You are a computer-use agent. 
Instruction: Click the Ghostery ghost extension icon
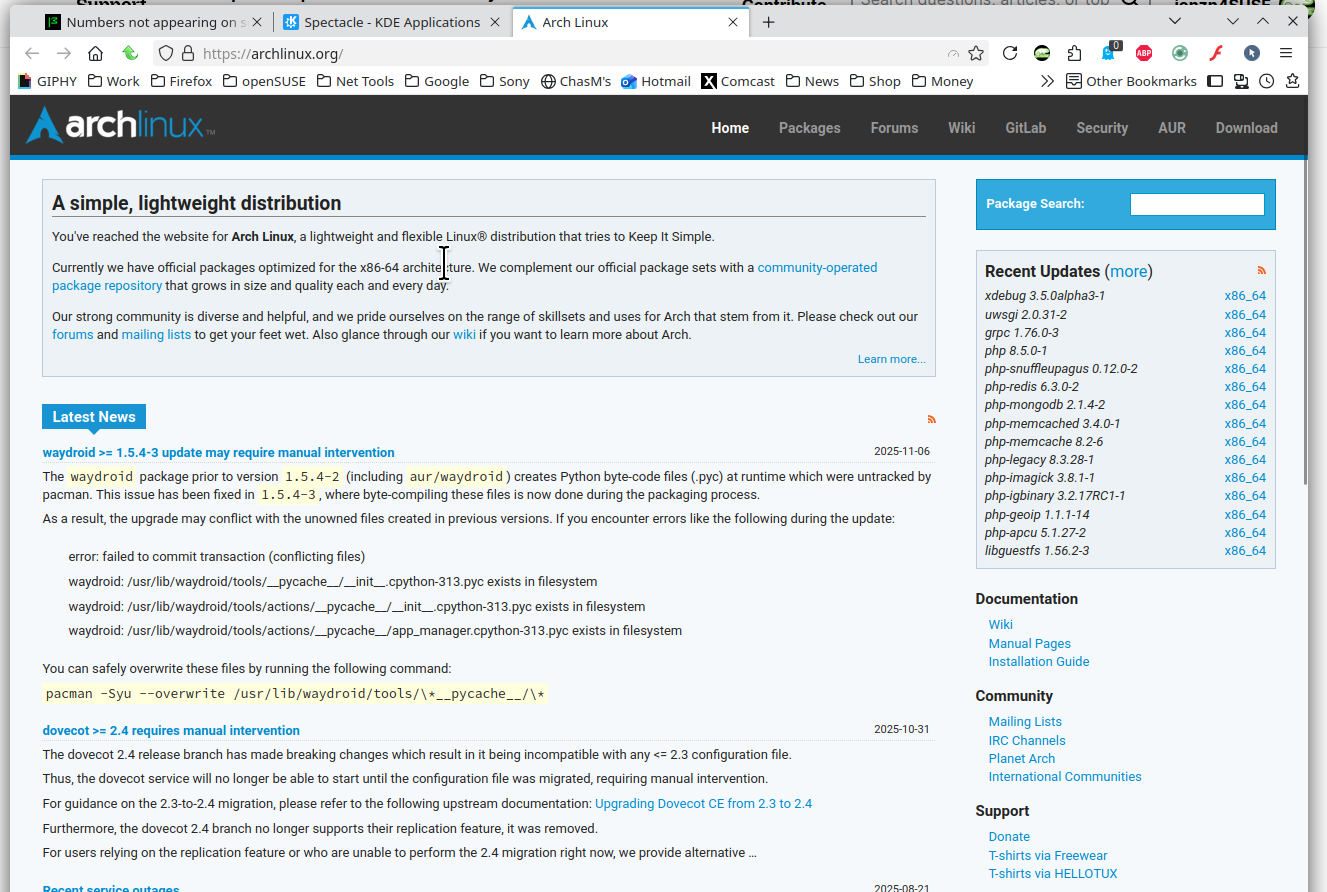coord(1108,54)
